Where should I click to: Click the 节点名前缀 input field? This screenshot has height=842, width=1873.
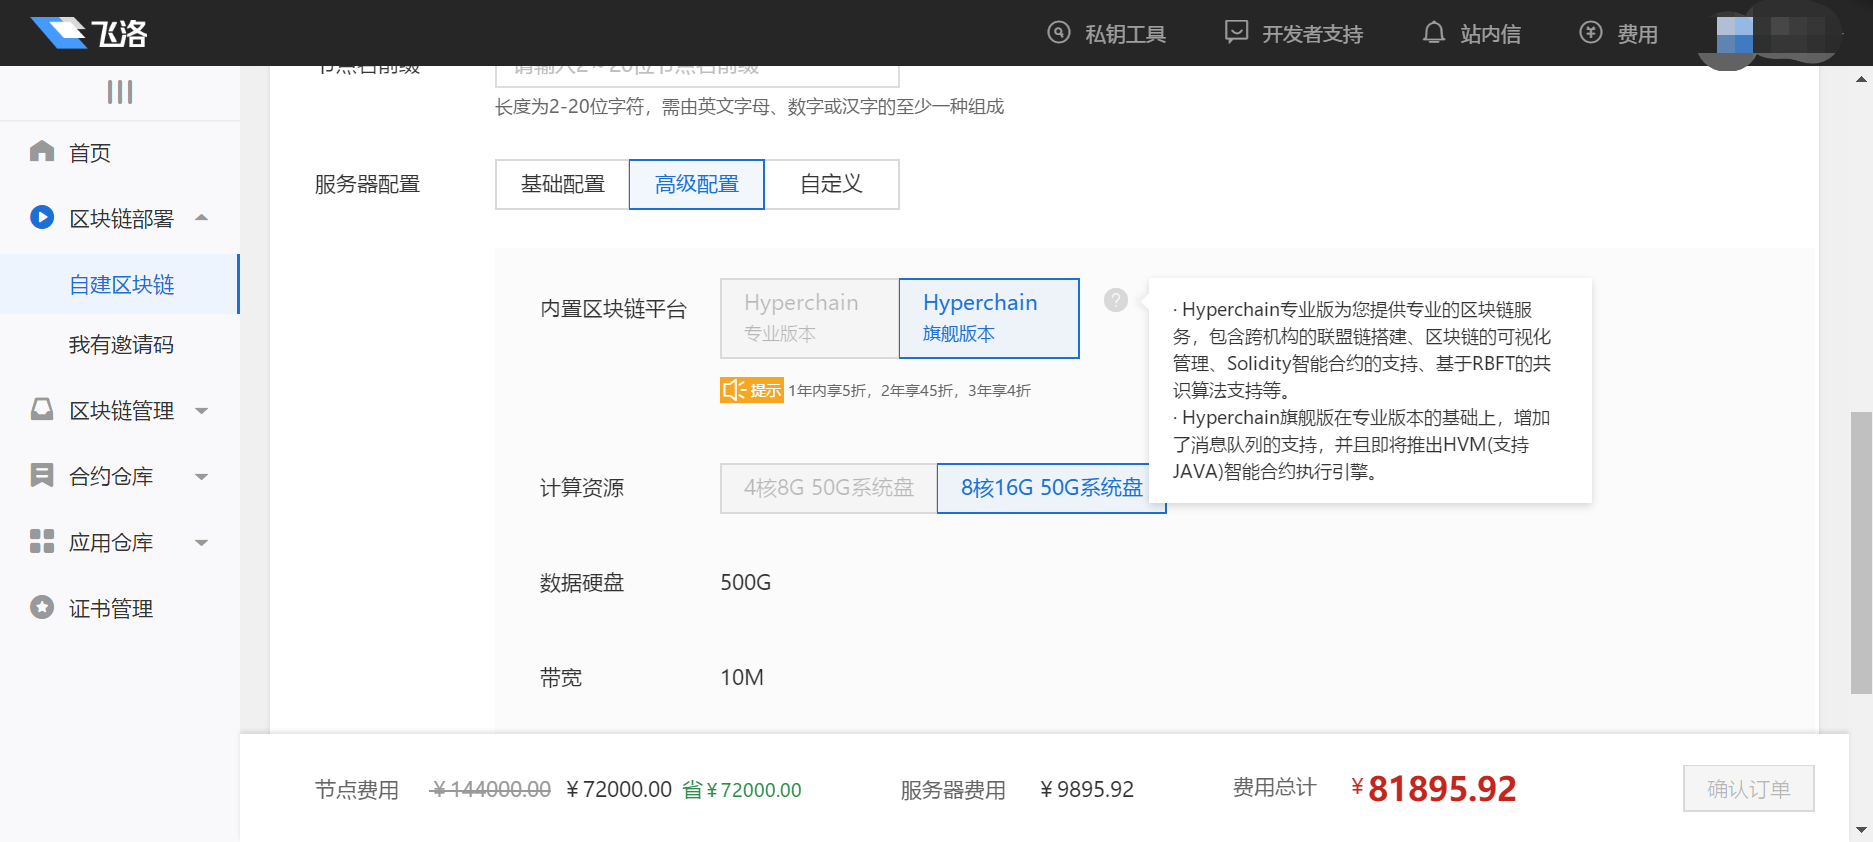tap(697, 76)
